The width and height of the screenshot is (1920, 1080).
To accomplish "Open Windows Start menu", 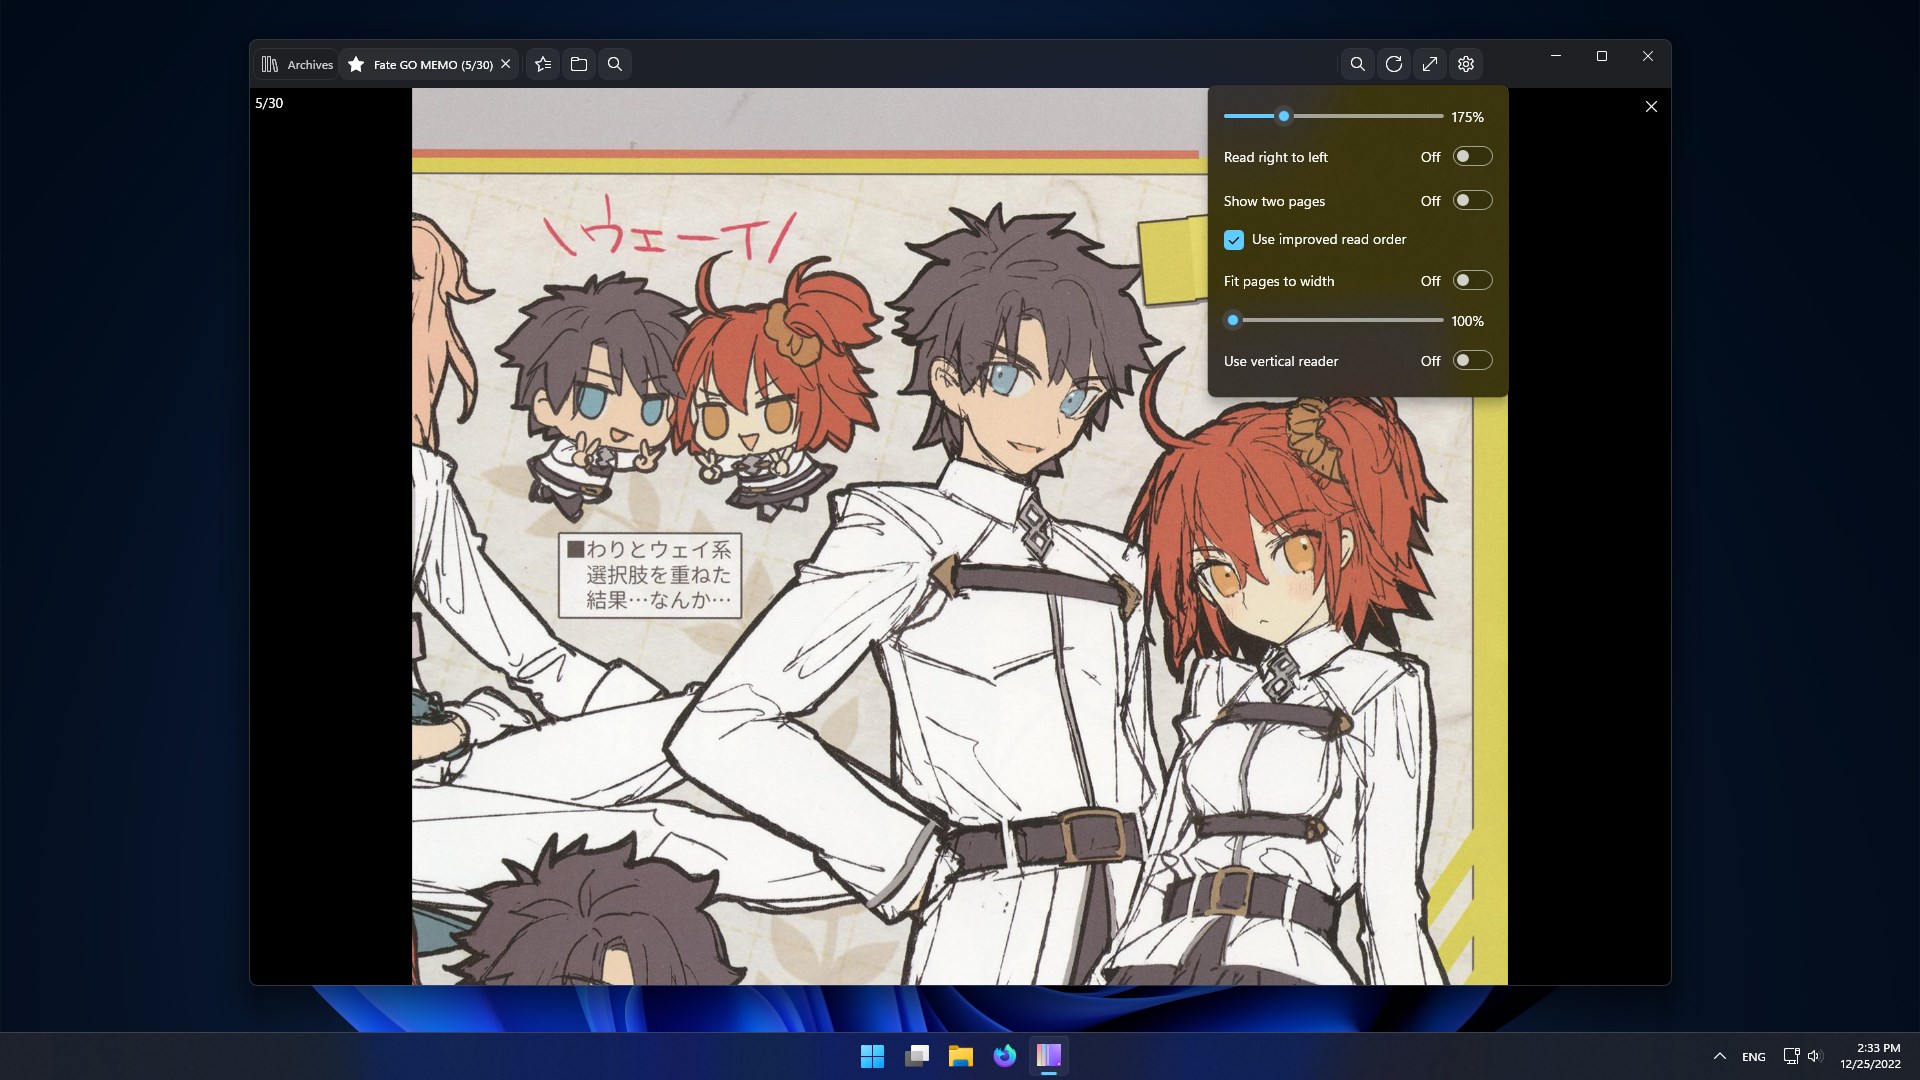I will click(x=872, y=1056).
